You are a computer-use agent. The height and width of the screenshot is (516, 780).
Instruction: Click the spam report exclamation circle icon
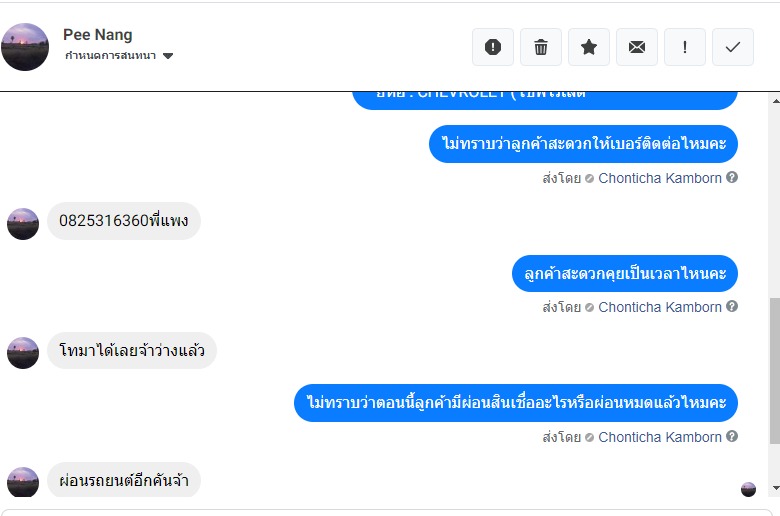coord(493,47)
